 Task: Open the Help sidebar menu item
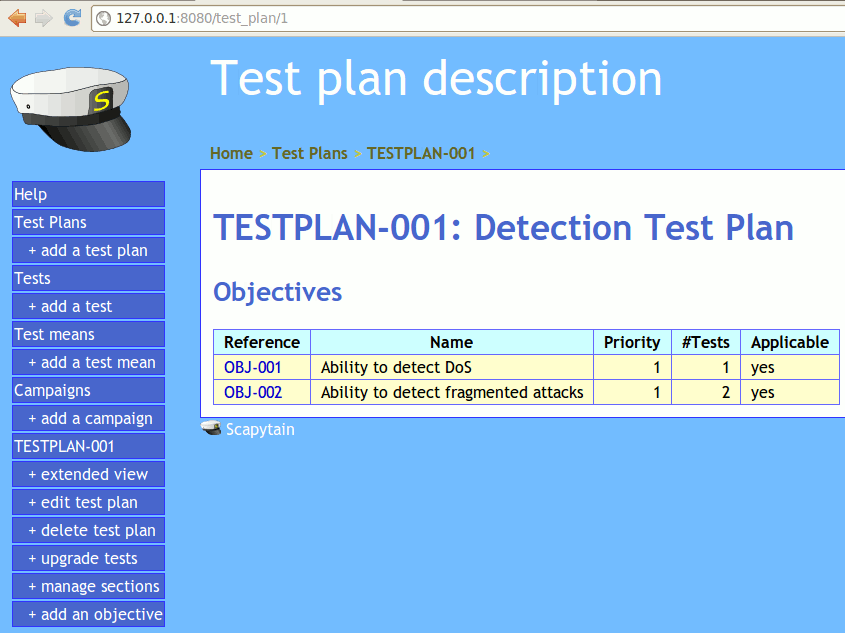pos(88,194)
